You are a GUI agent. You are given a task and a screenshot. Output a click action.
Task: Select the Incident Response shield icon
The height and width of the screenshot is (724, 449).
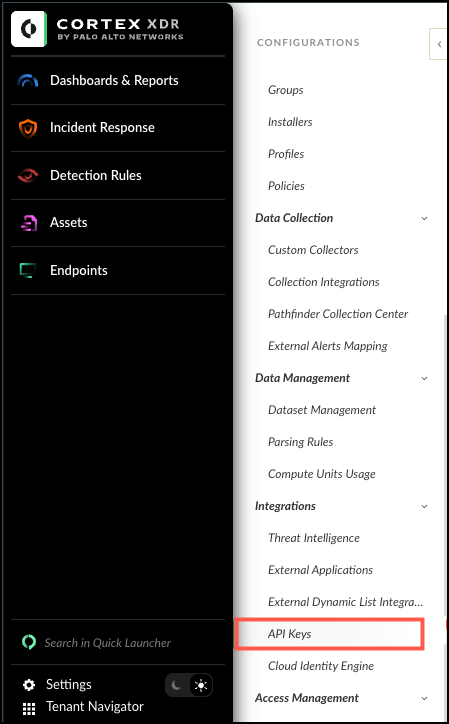pyautogui.click(x=28, y=128)
